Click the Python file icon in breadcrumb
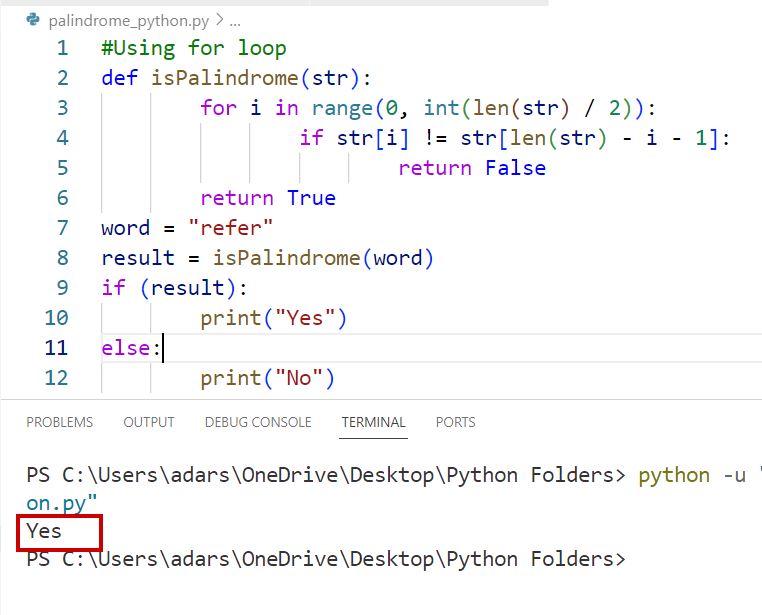 33,20
